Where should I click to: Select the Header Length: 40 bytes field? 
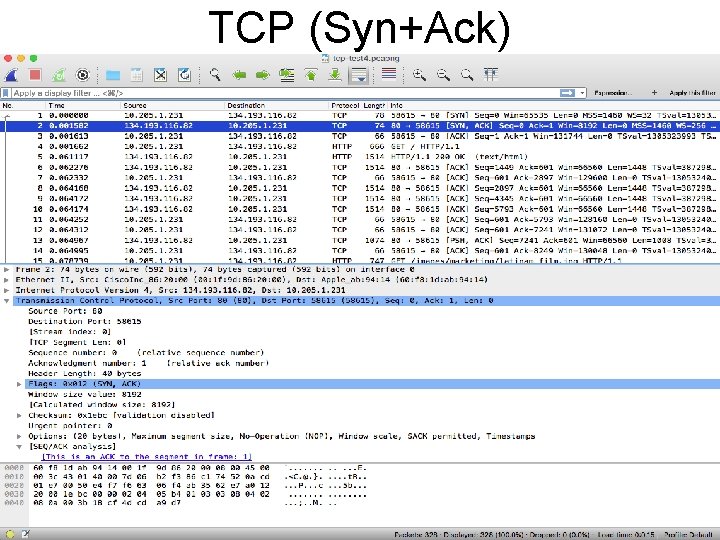[x=84, y=374]
